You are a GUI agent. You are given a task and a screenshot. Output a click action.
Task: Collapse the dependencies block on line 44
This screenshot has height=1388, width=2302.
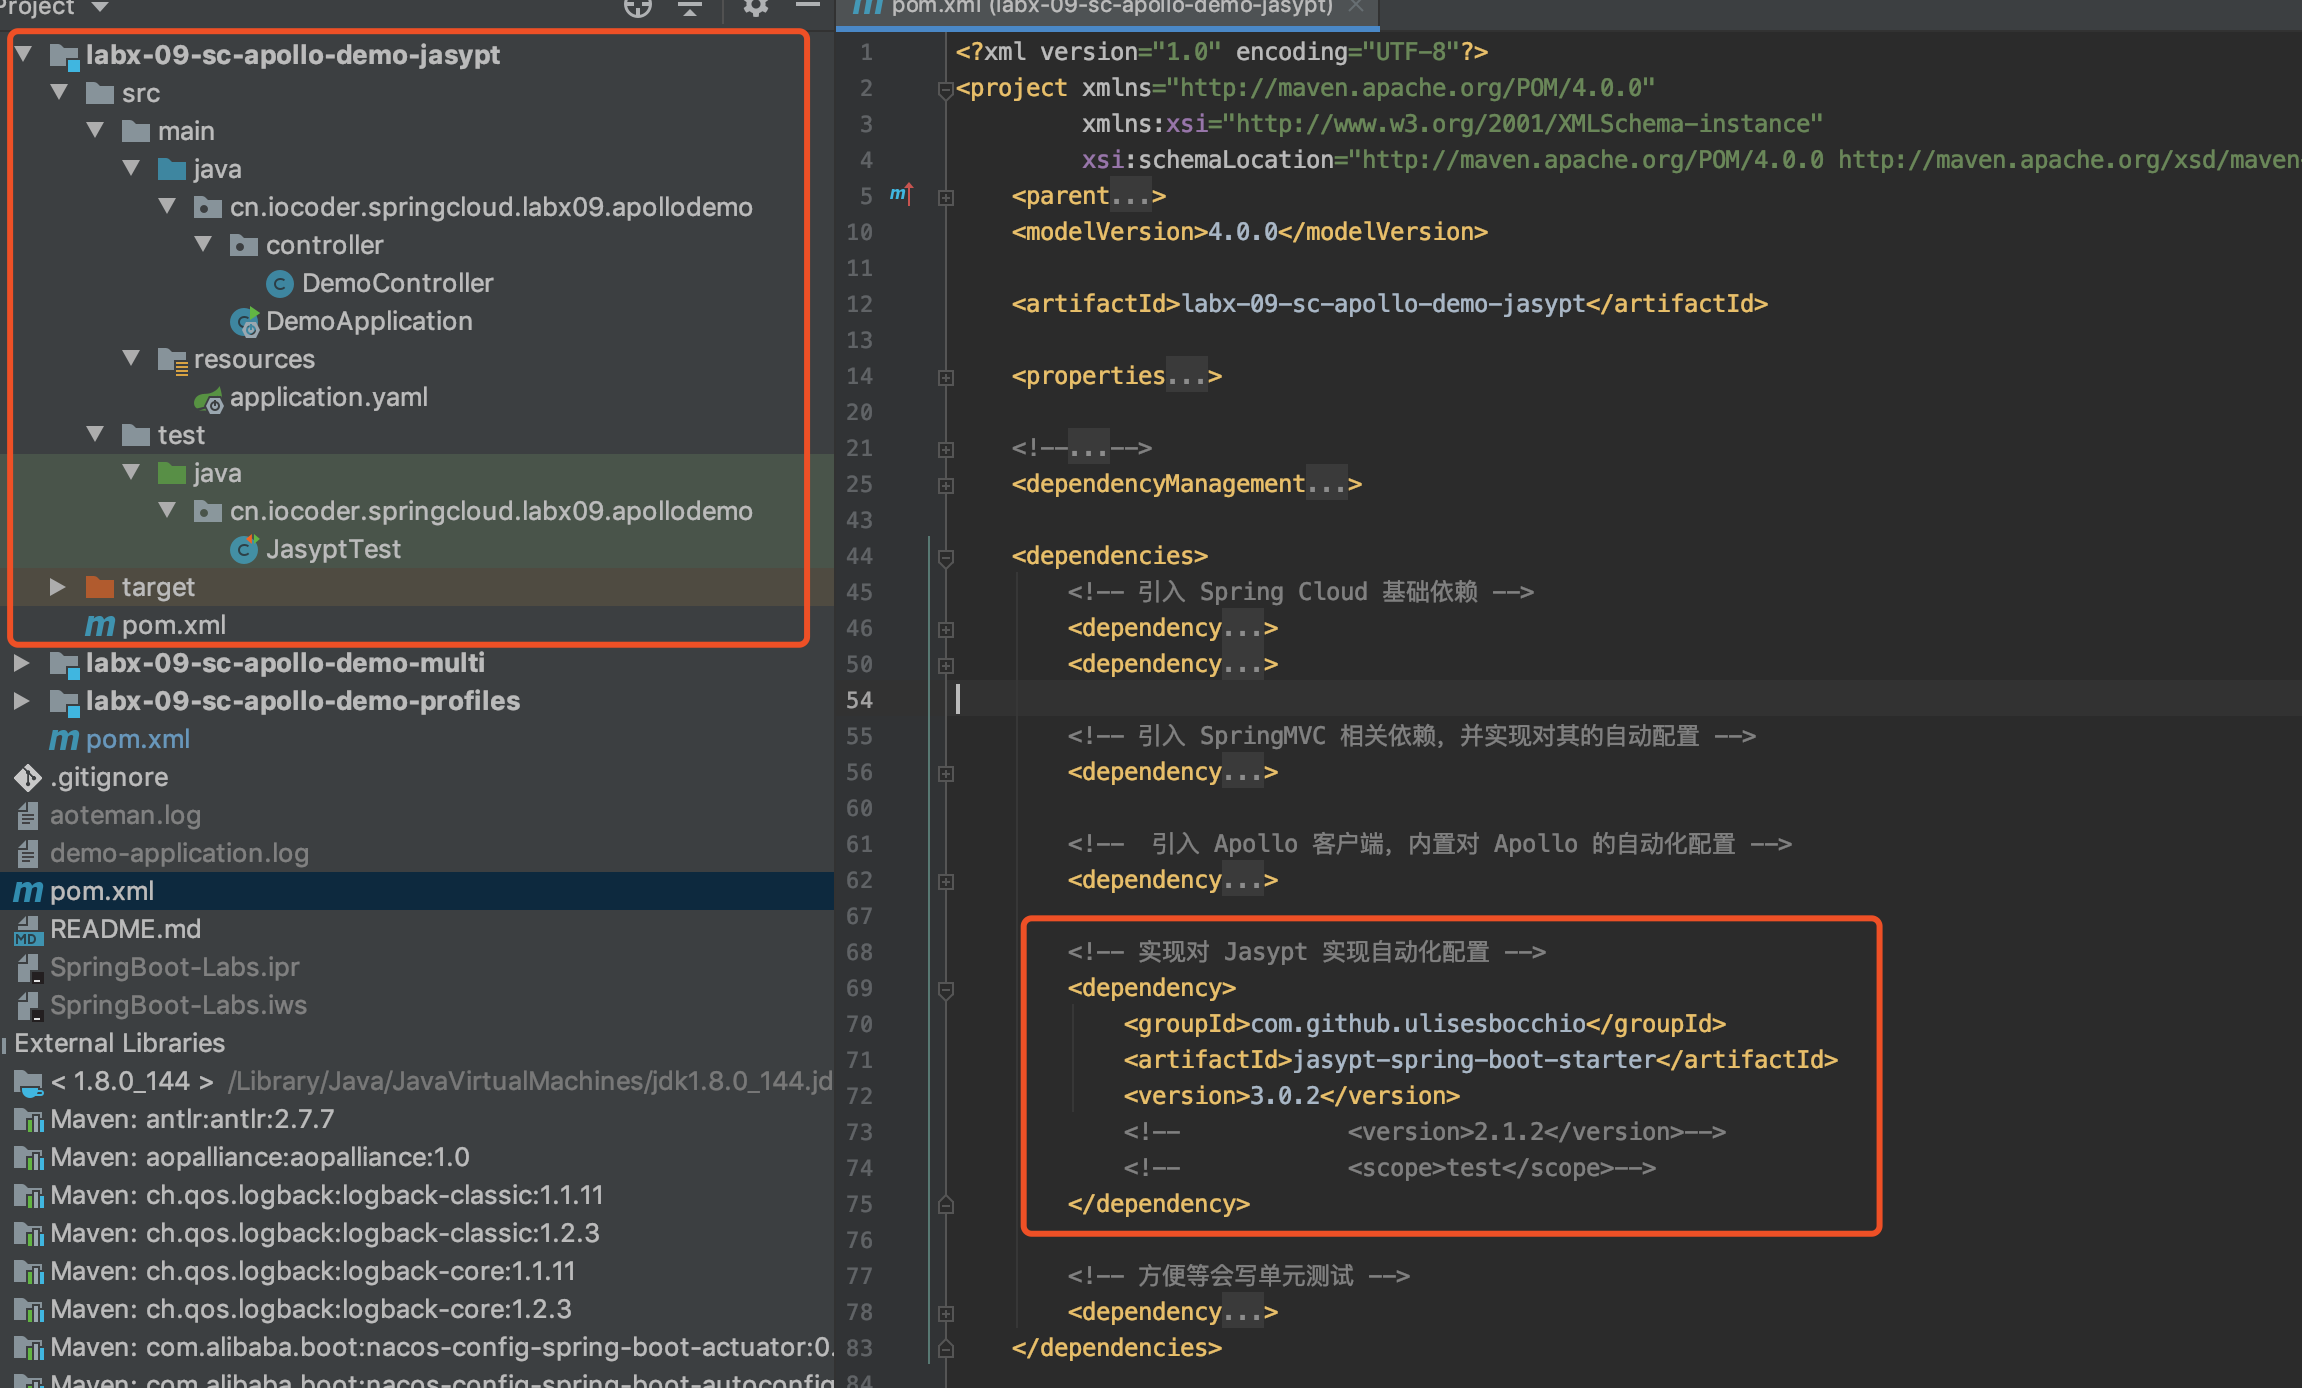[946, 557]
